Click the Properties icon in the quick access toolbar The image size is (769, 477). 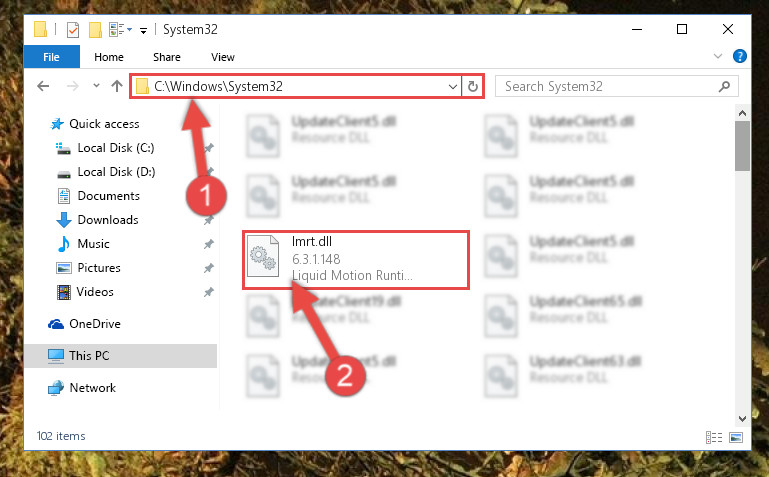73,30
